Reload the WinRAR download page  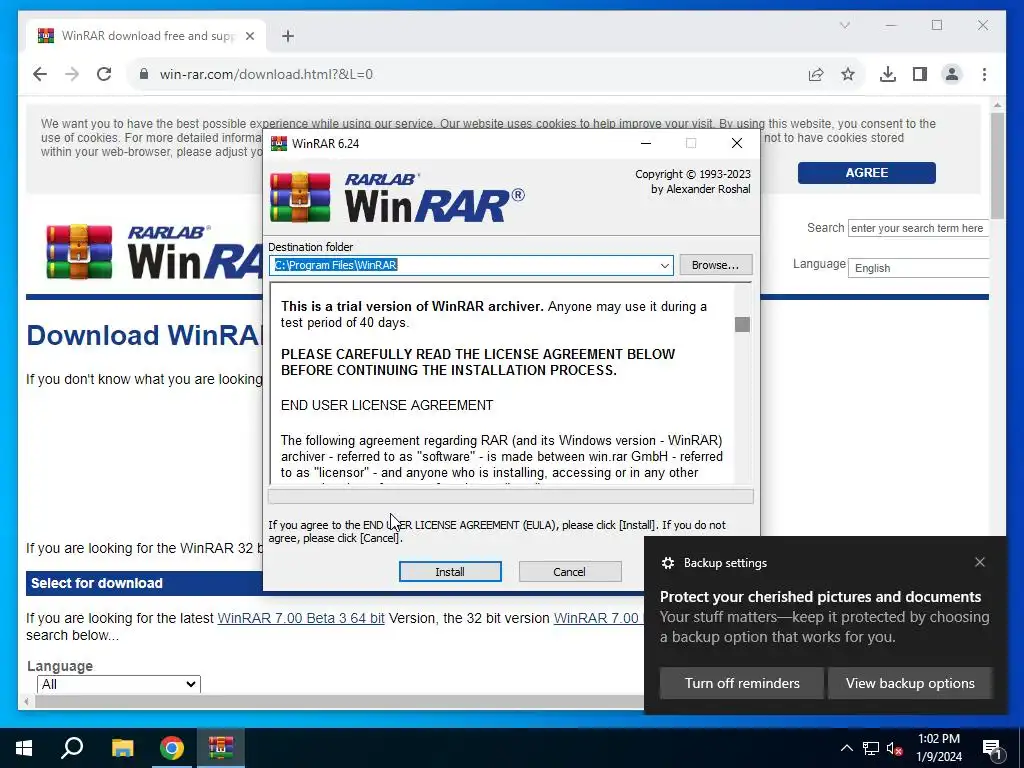tap(104, 74)
